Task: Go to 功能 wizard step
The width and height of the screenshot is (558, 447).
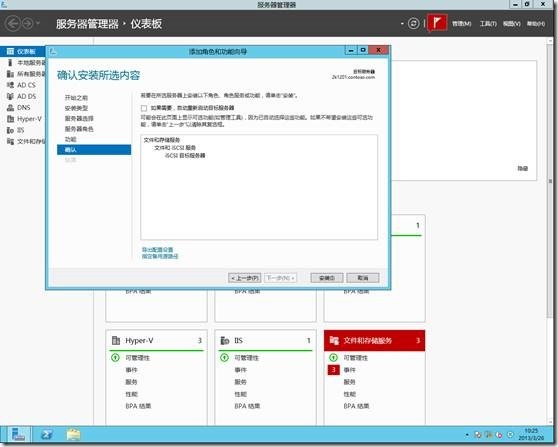Action: pos(70,139)
